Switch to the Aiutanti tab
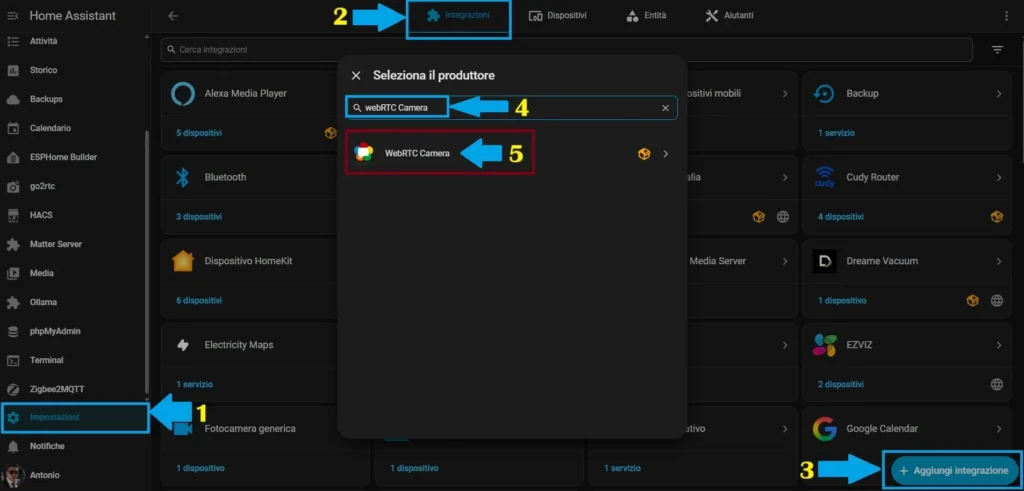This screenshot has width=1024, height=491. (729, 16)
